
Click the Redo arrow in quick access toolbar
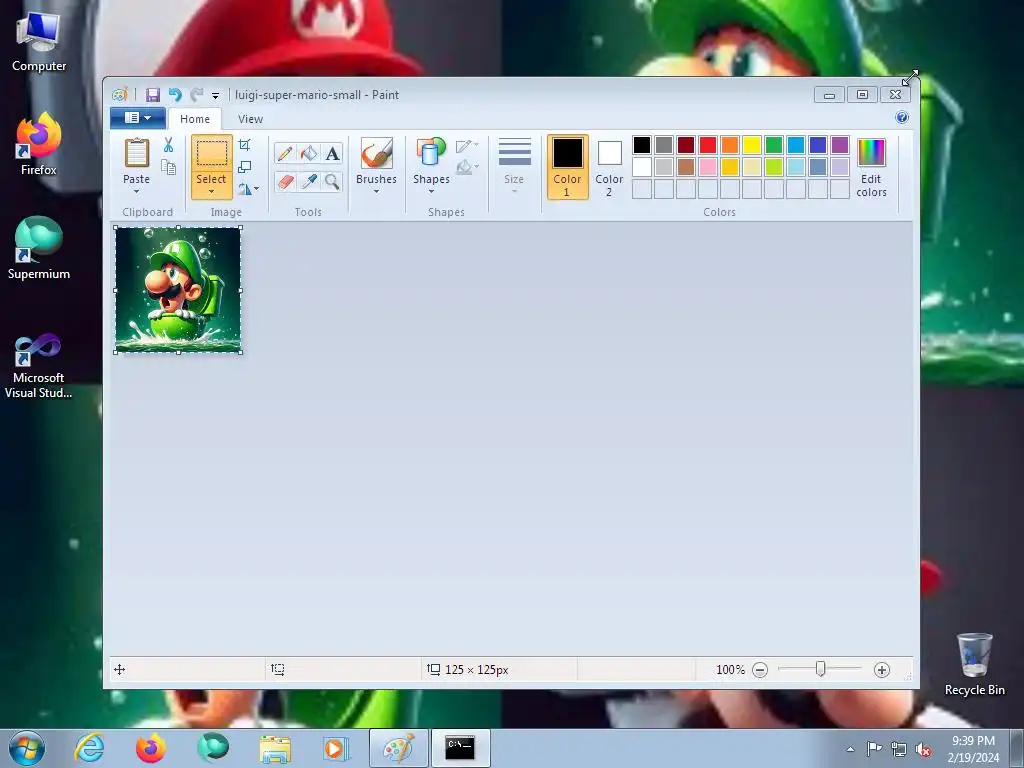point(197,95)
